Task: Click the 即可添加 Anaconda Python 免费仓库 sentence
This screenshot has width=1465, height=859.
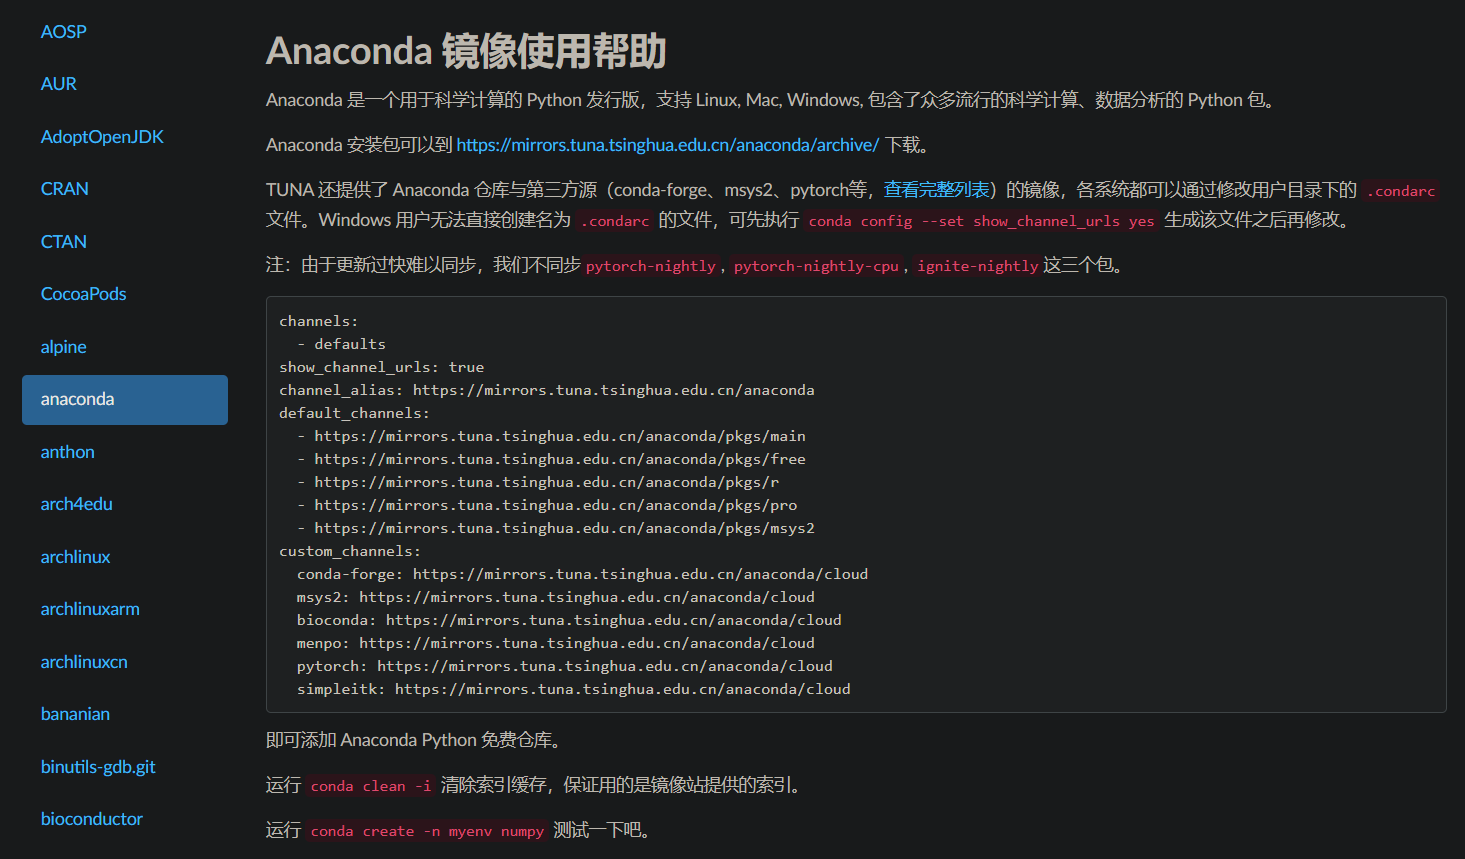Action: pyautogui.click(x=416, y=740)
